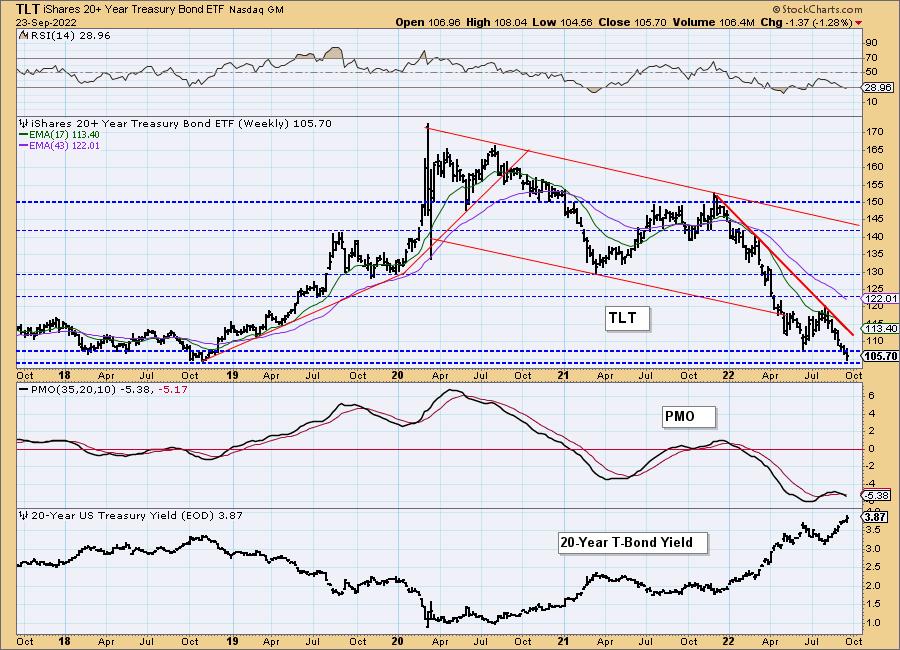The image size is (900, 650).
Task: Click the Low 104.56 readout
Action: [x=562, y=22]
